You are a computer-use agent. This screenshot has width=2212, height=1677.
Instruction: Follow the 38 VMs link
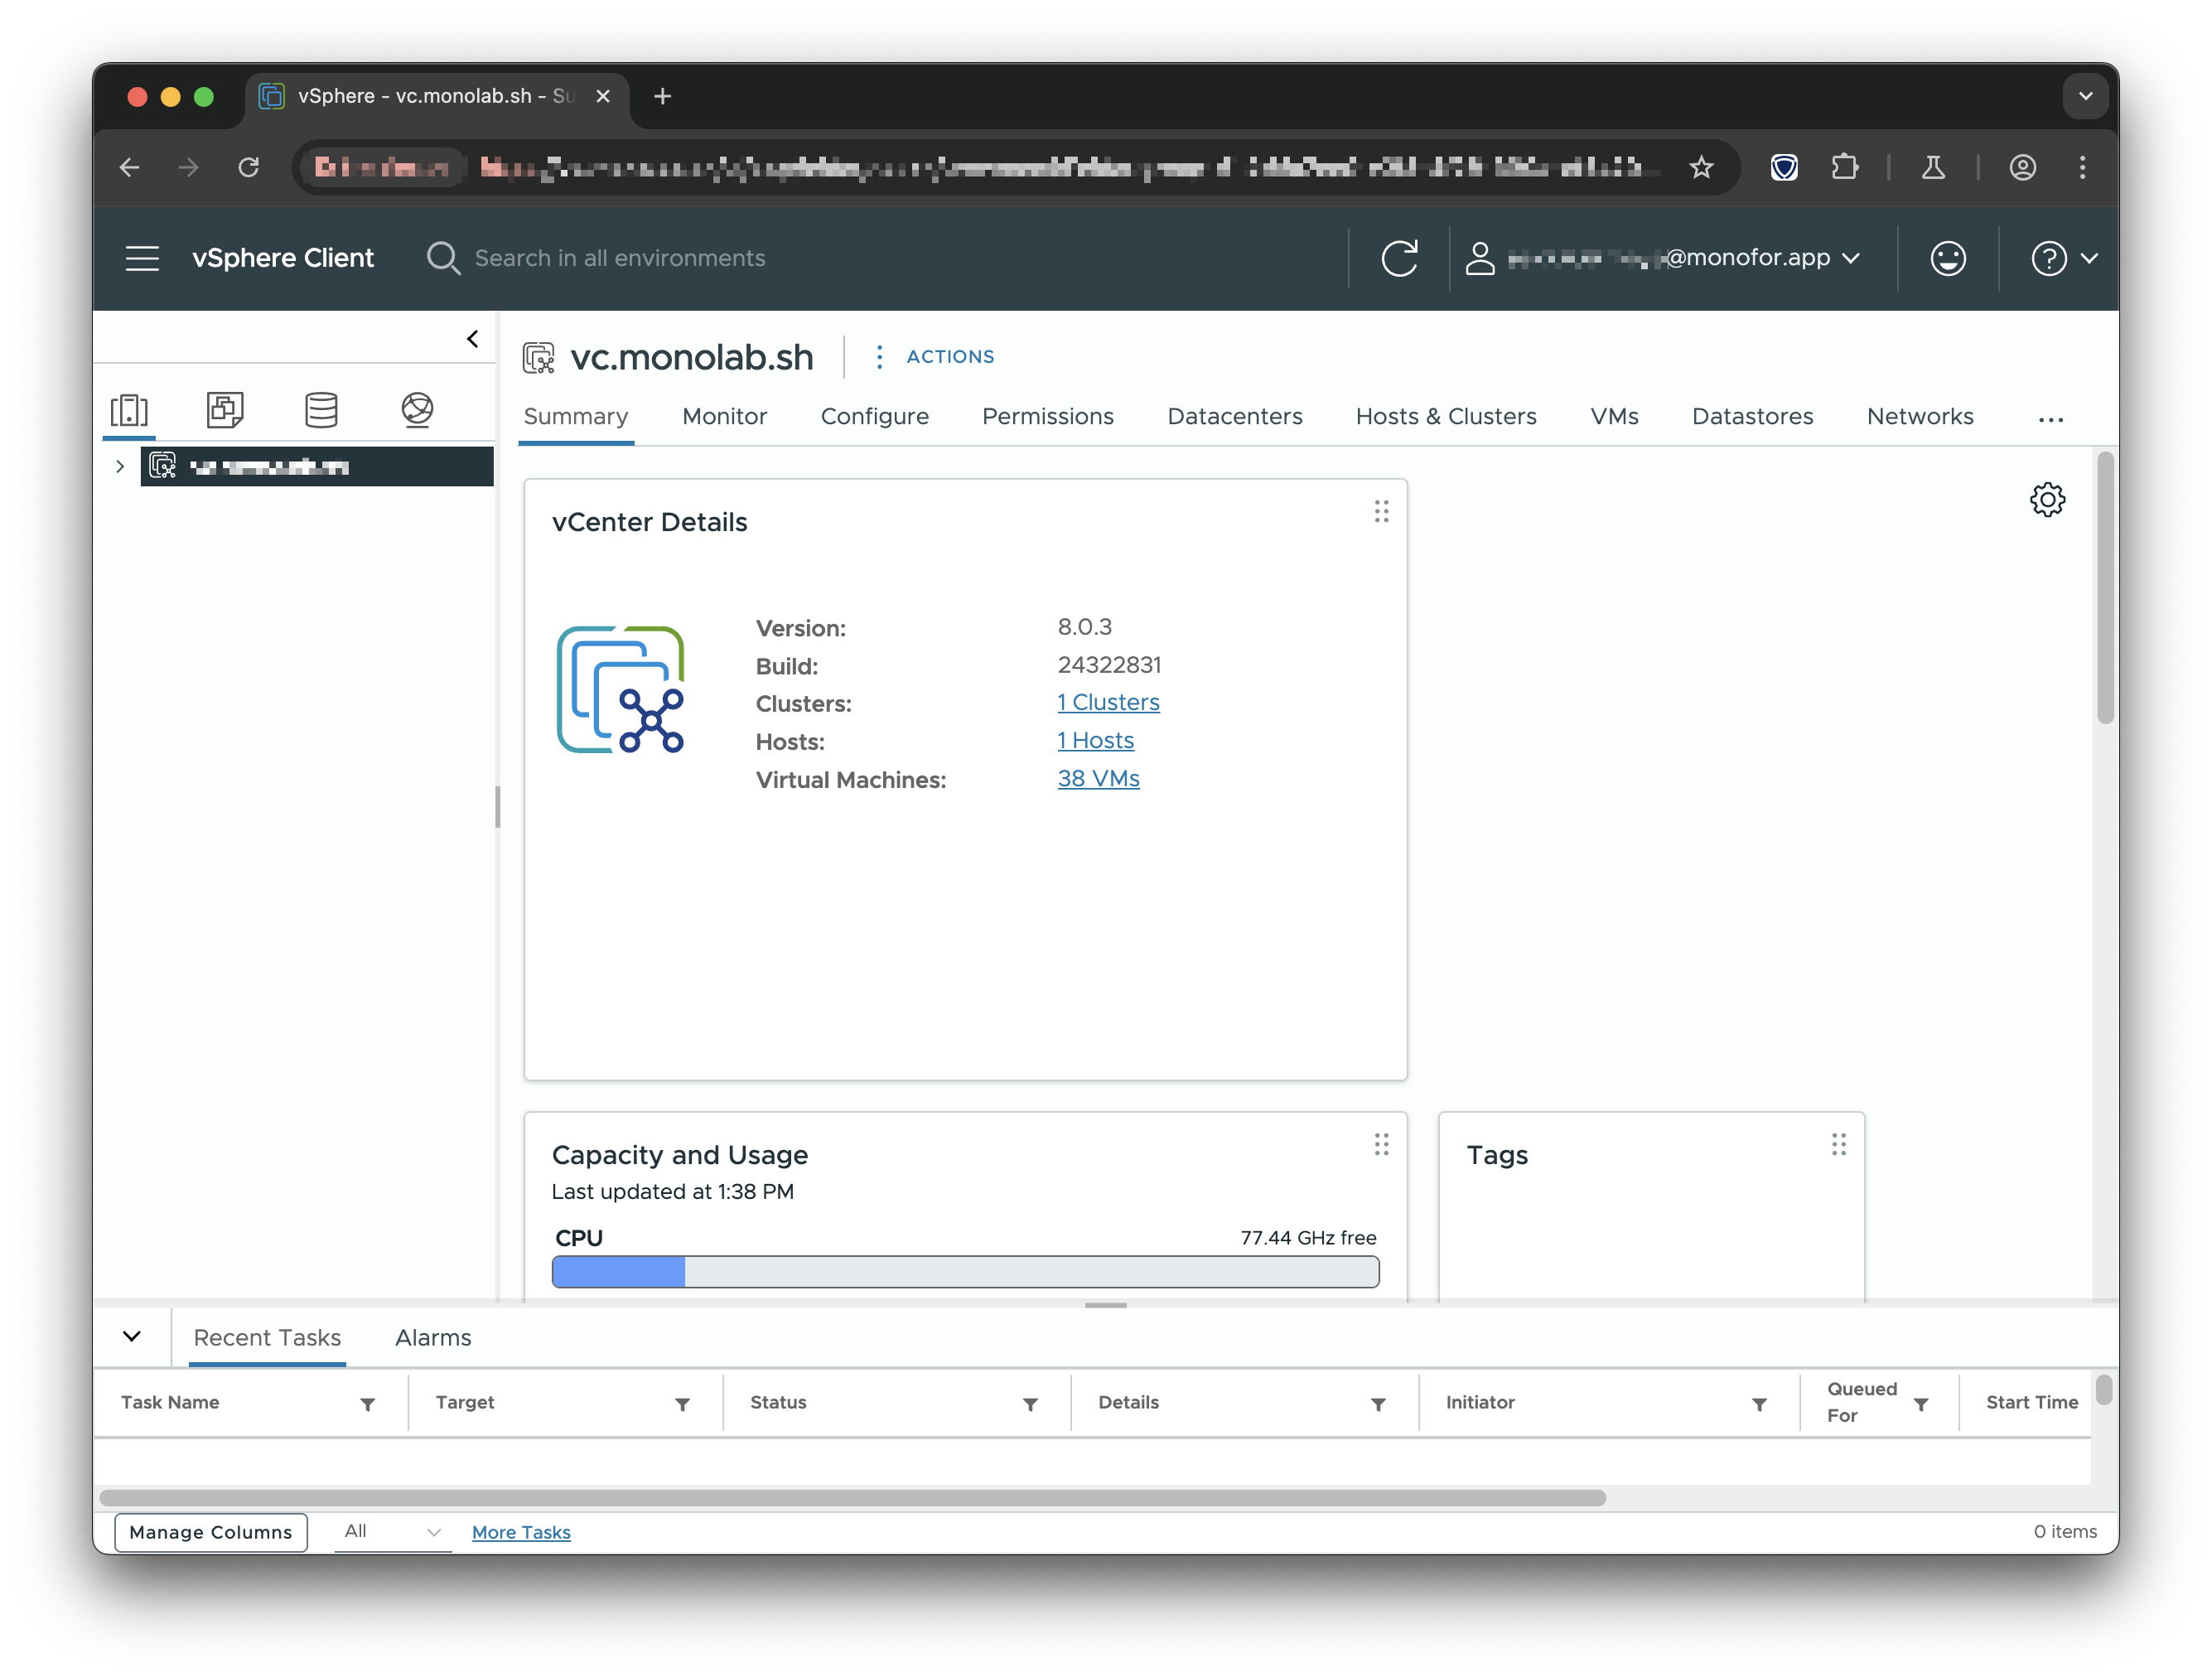[1098, 778]
